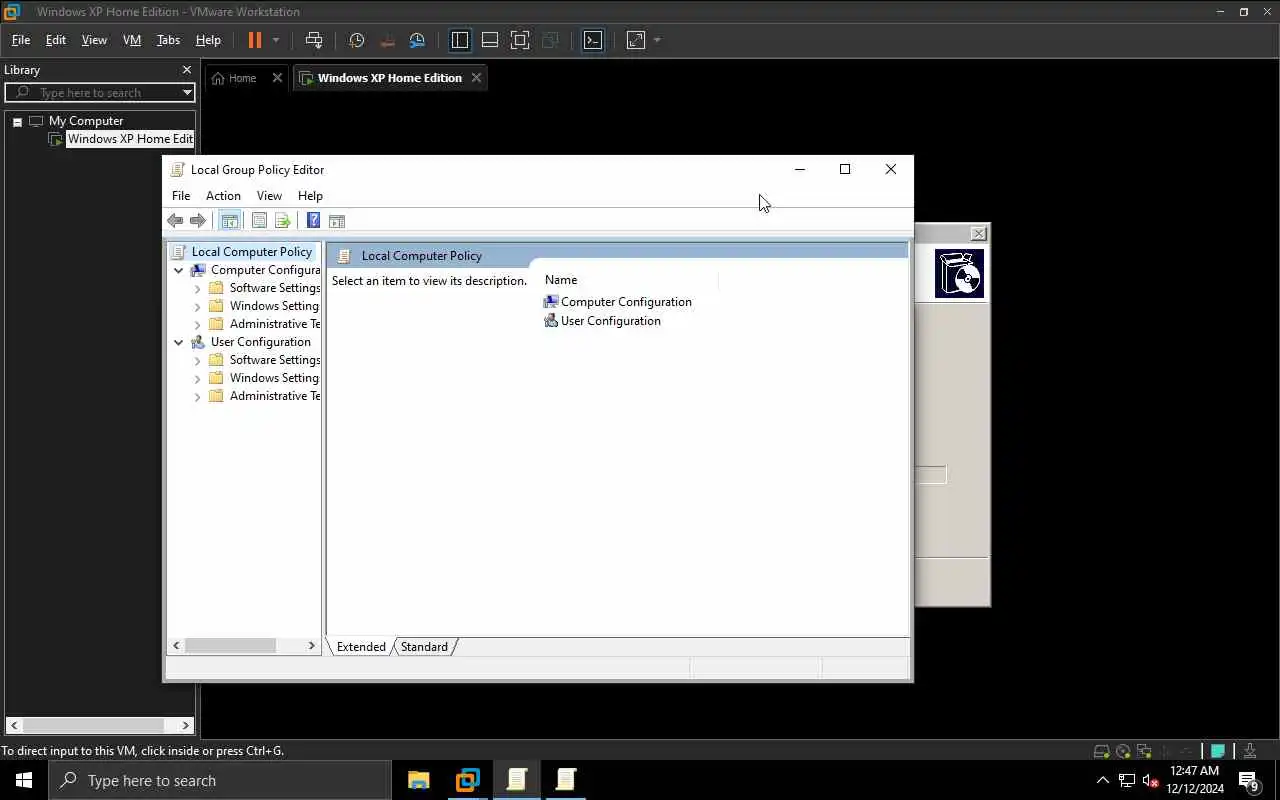1280x800 pixels.
Task: Open Snapshot Manager wrench-clock icon
Action: point(417,40)
